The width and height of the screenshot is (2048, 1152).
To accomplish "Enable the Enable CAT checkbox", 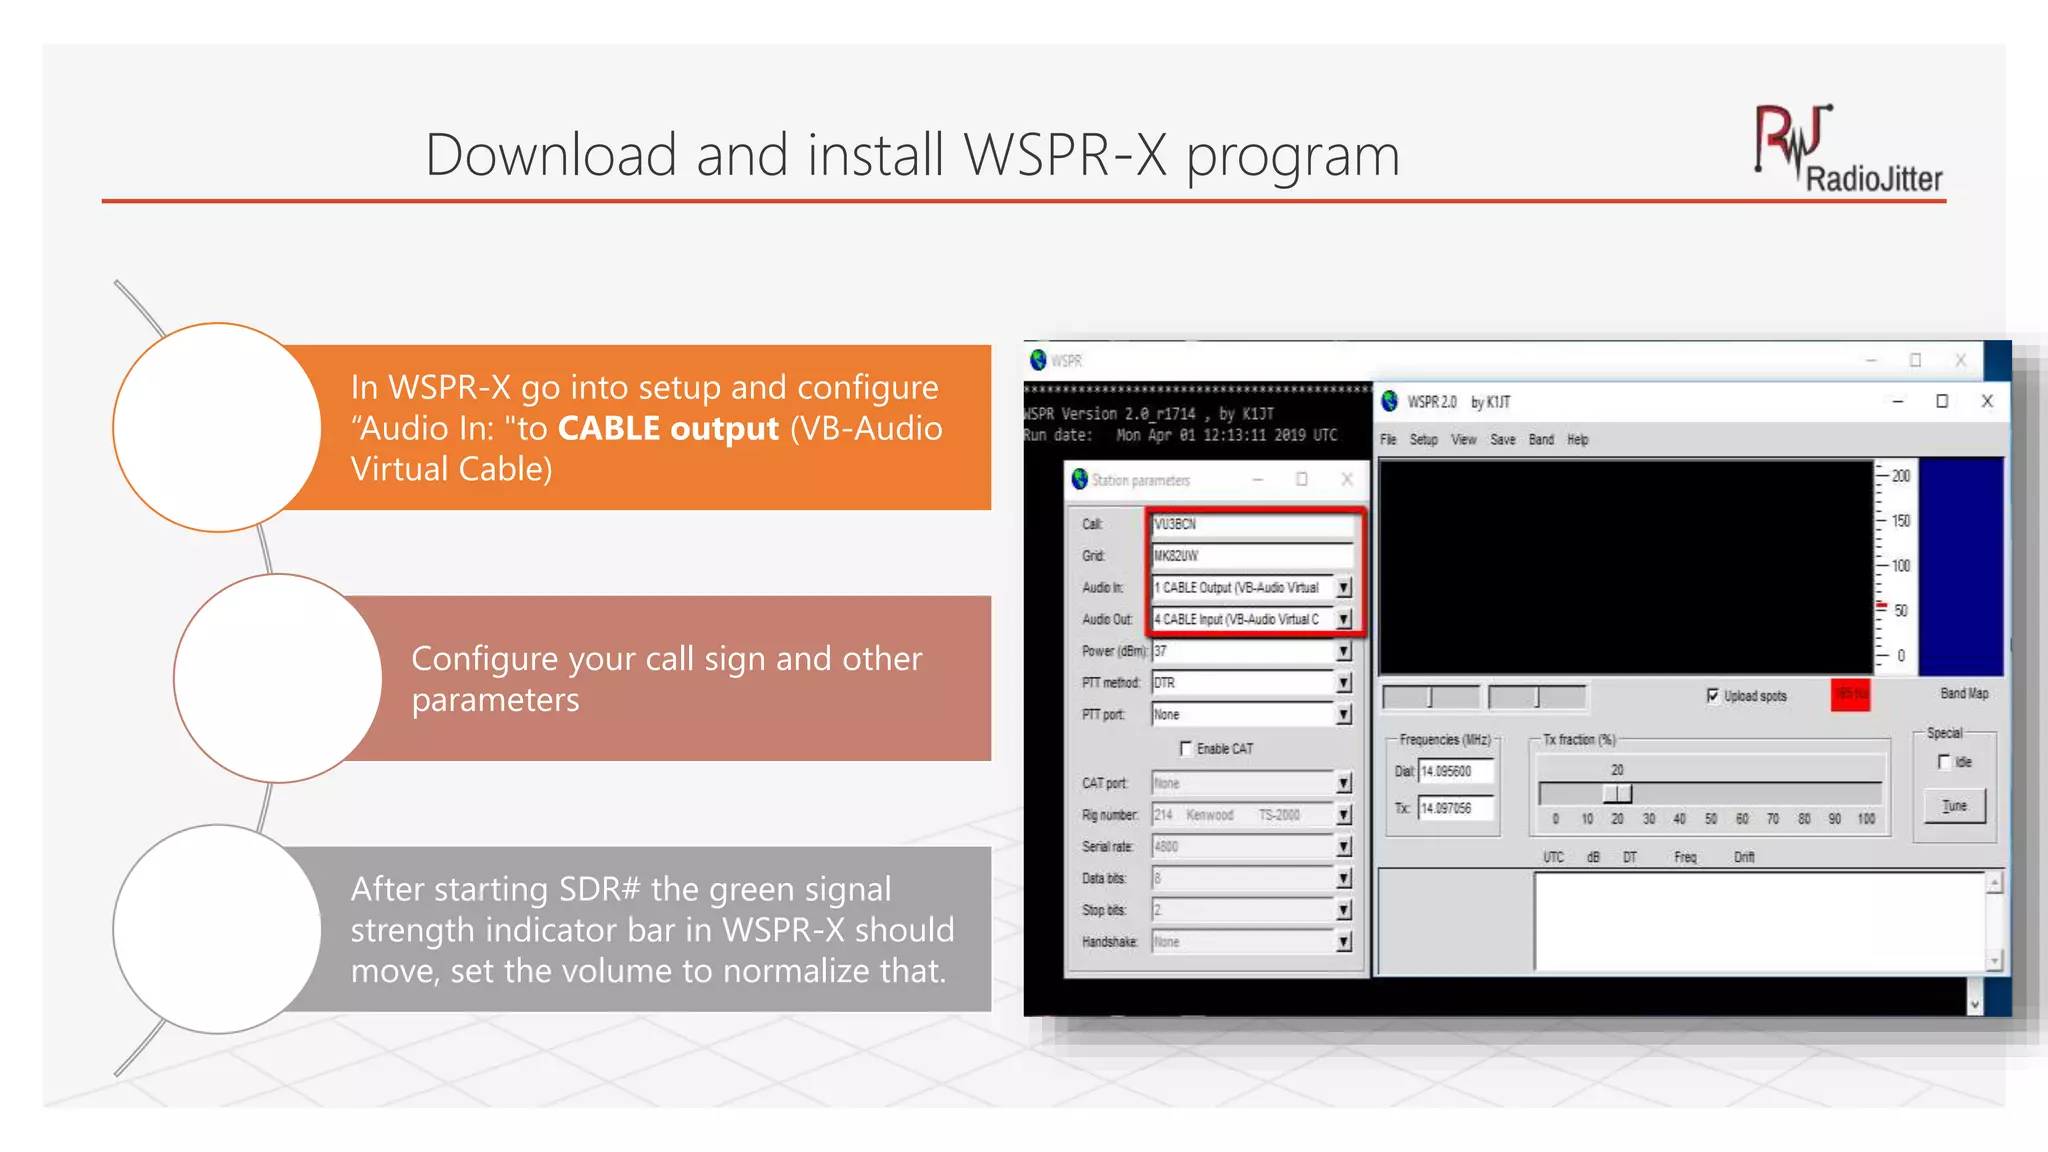I will pyautogui.click(x=1186, y=748).
